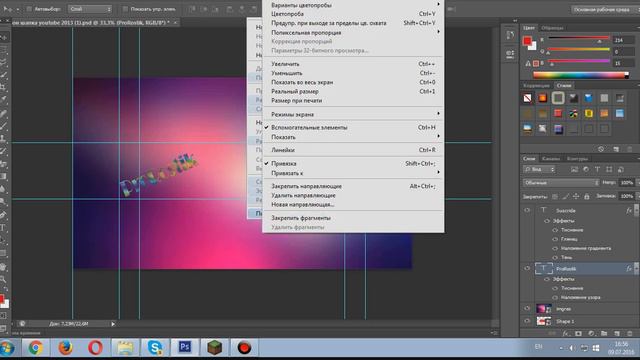Hide the Subscribe text layer
The width and height of the screenshot is (640, 360).
pyautogui.click(x=527, y=210)
